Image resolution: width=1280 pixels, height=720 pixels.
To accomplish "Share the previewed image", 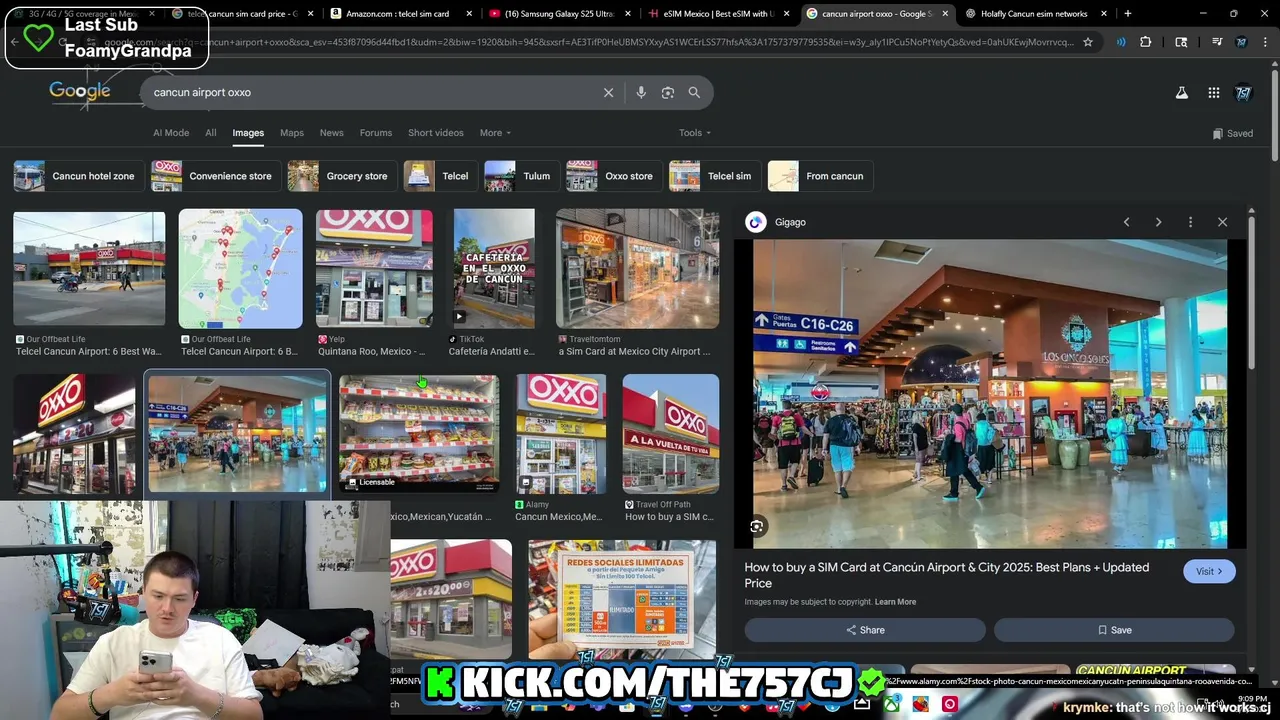I will coord(865,630).
